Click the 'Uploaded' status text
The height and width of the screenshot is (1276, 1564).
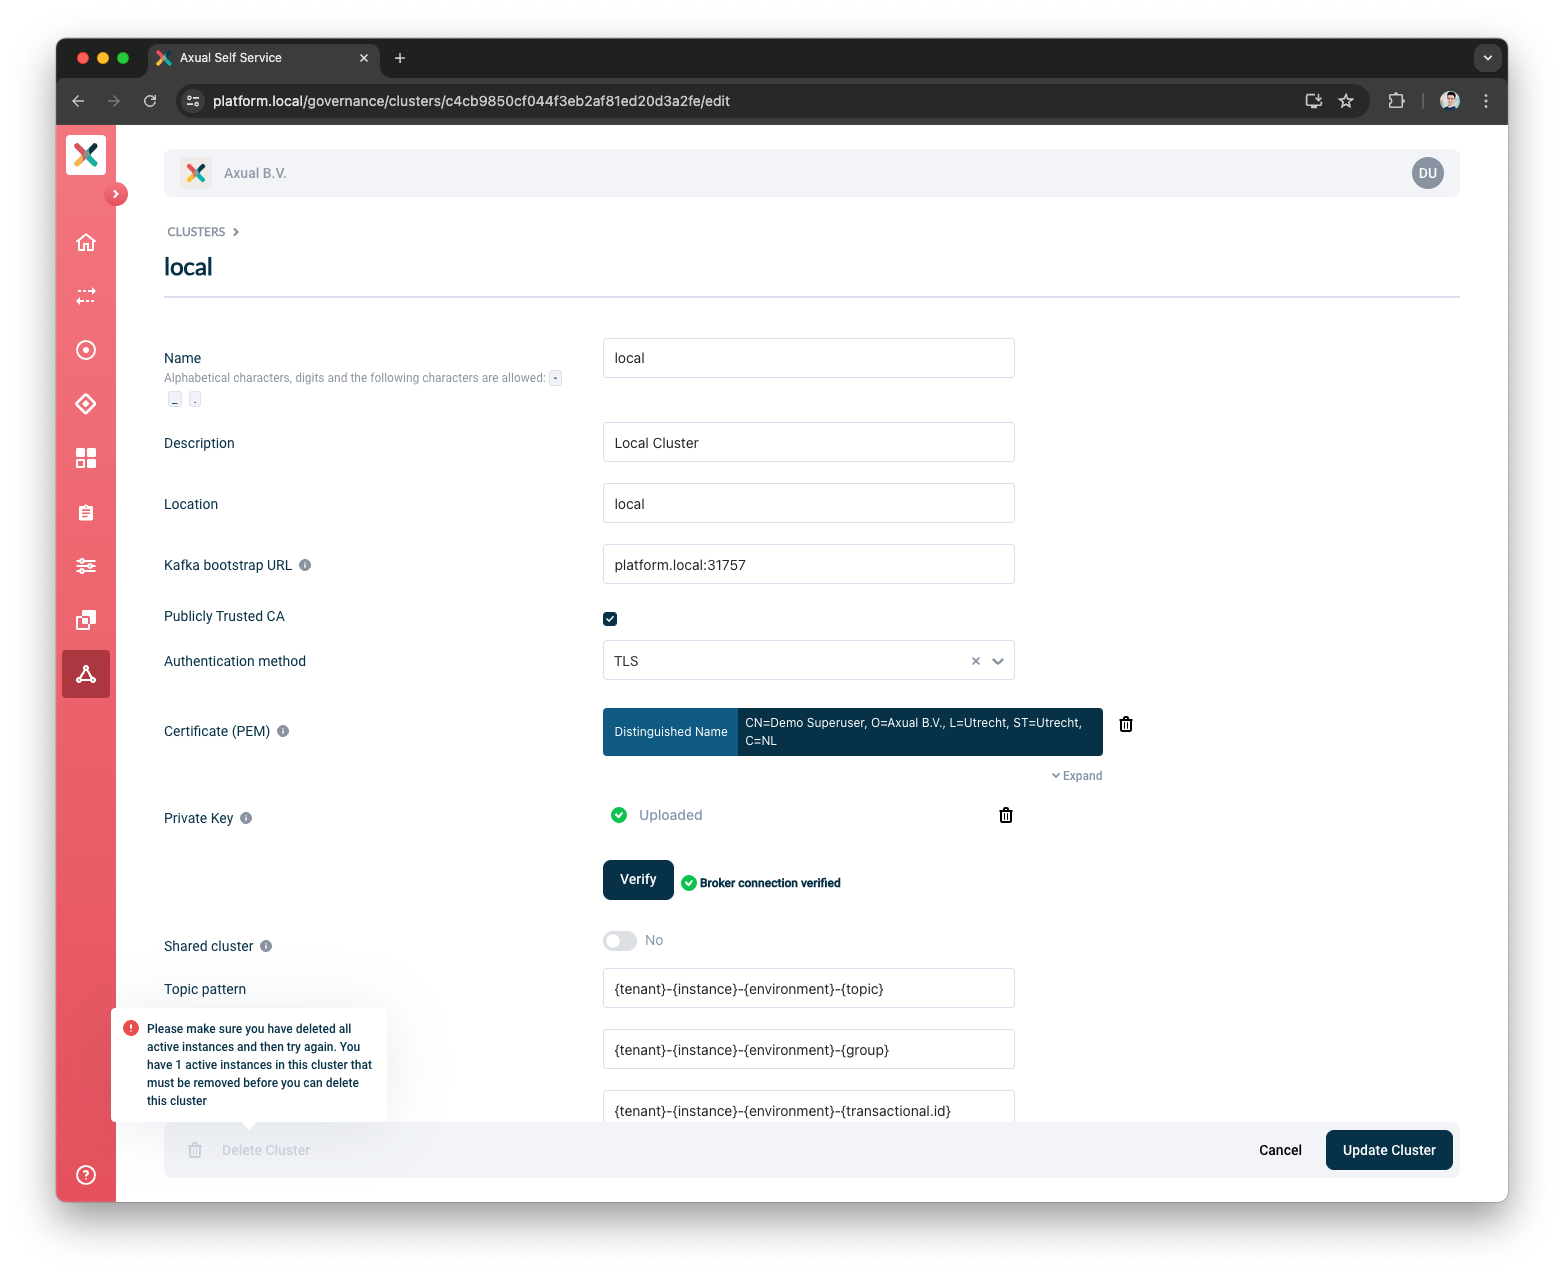tap(670, 815)
